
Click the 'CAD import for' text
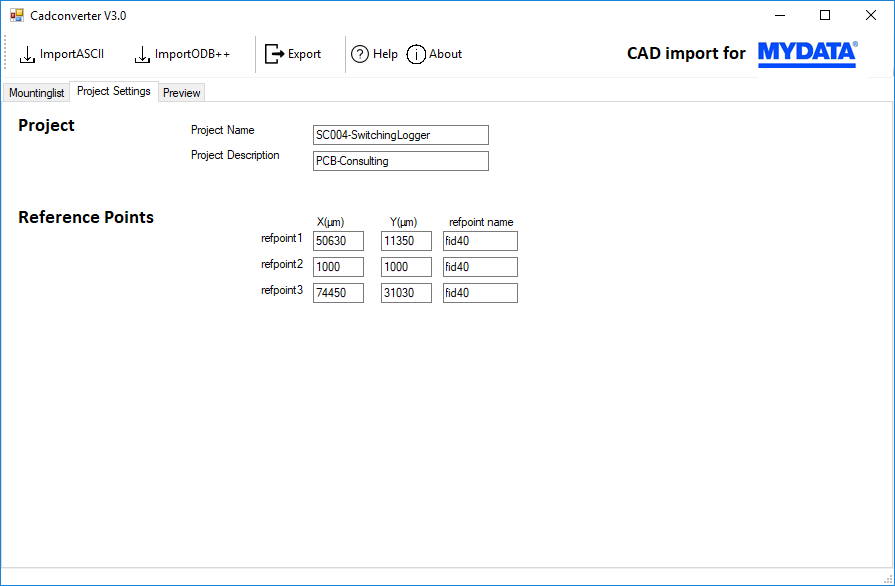point(686,54)
